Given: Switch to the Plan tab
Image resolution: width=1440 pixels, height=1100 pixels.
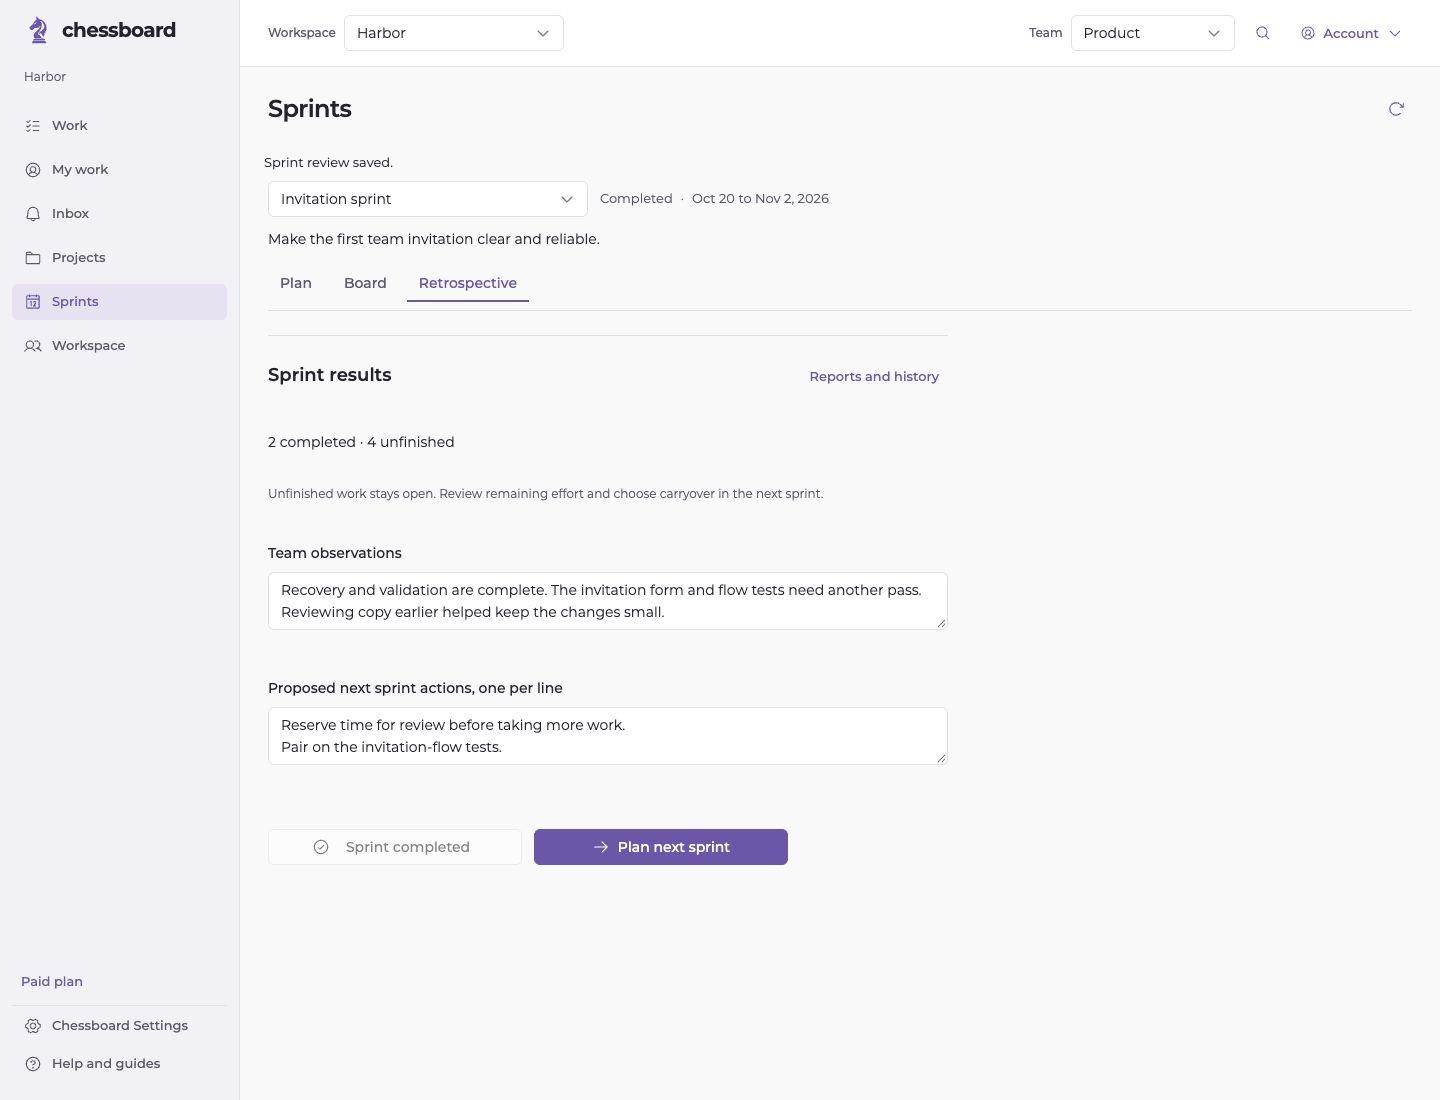Looking at the screenshot, I should (296, 283).
